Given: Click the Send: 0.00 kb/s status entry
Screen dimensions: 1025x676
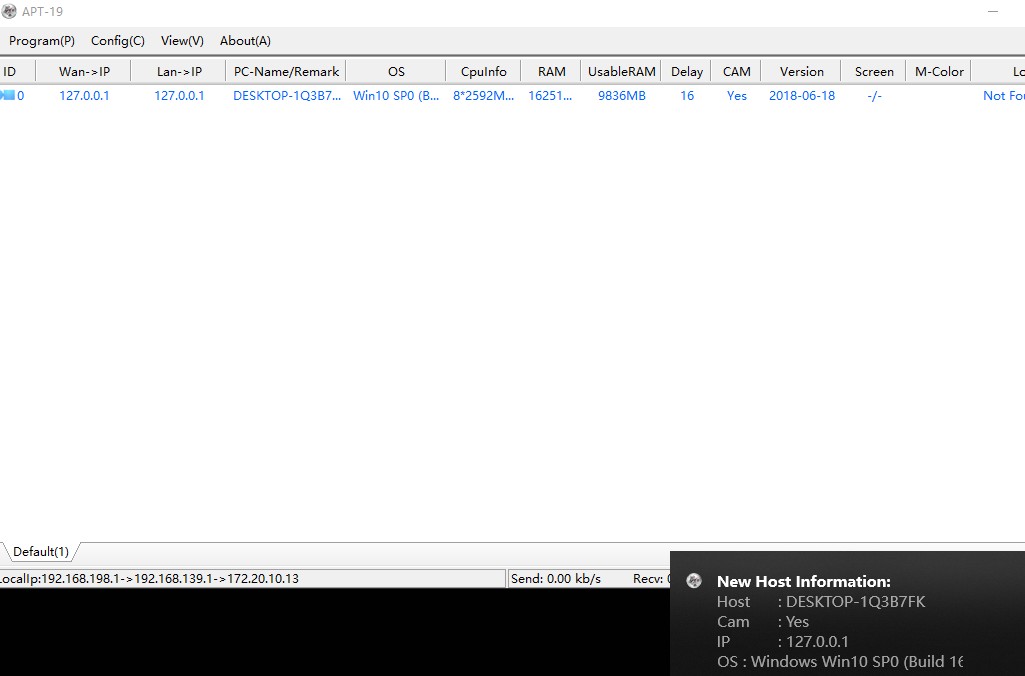Looking at the screenshot, I should pyautogui.click(x=556, y=579).
